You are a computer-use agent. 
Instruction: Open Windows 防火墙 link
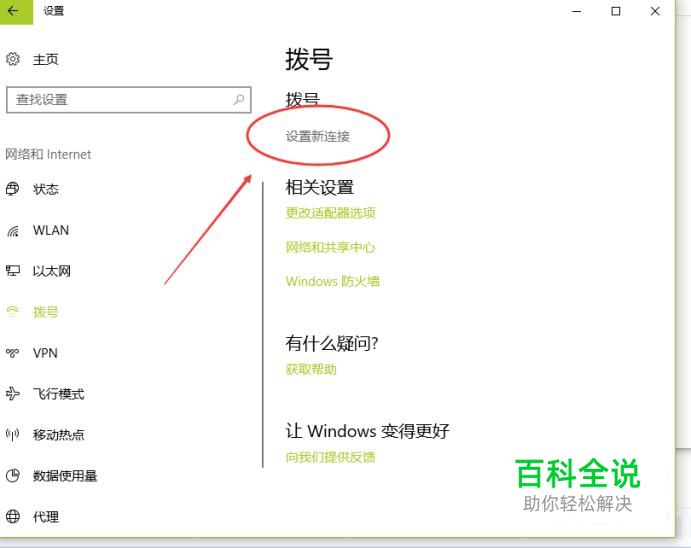point(333,281)
